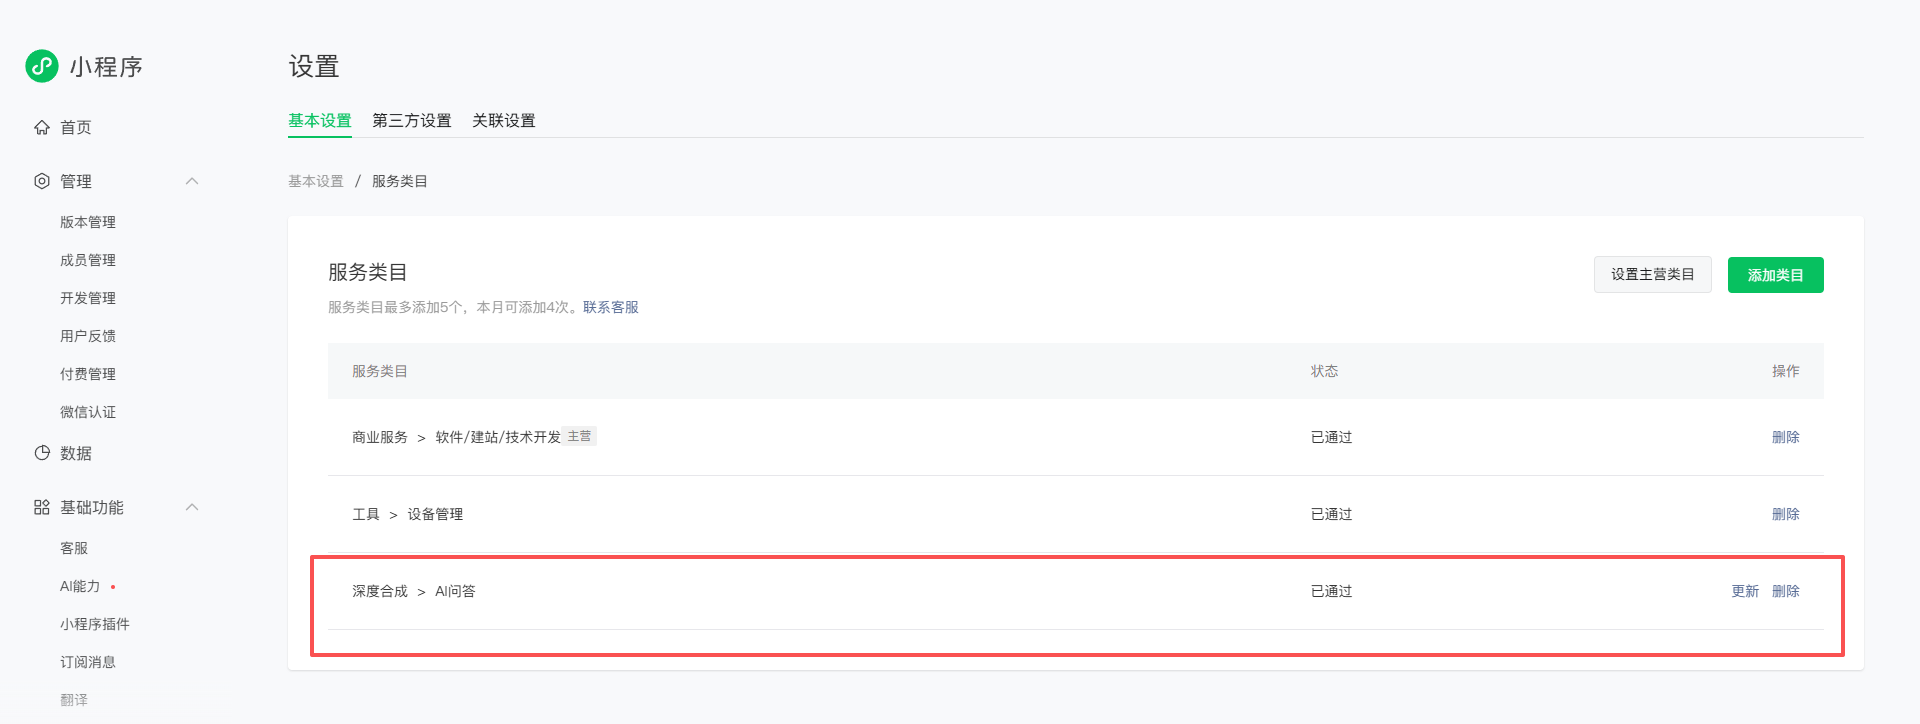Go back via 基本设置 breadcrumb
The width and height of the screenshot is (1920, 724).
pyautogui.click(x=316, y=181)
